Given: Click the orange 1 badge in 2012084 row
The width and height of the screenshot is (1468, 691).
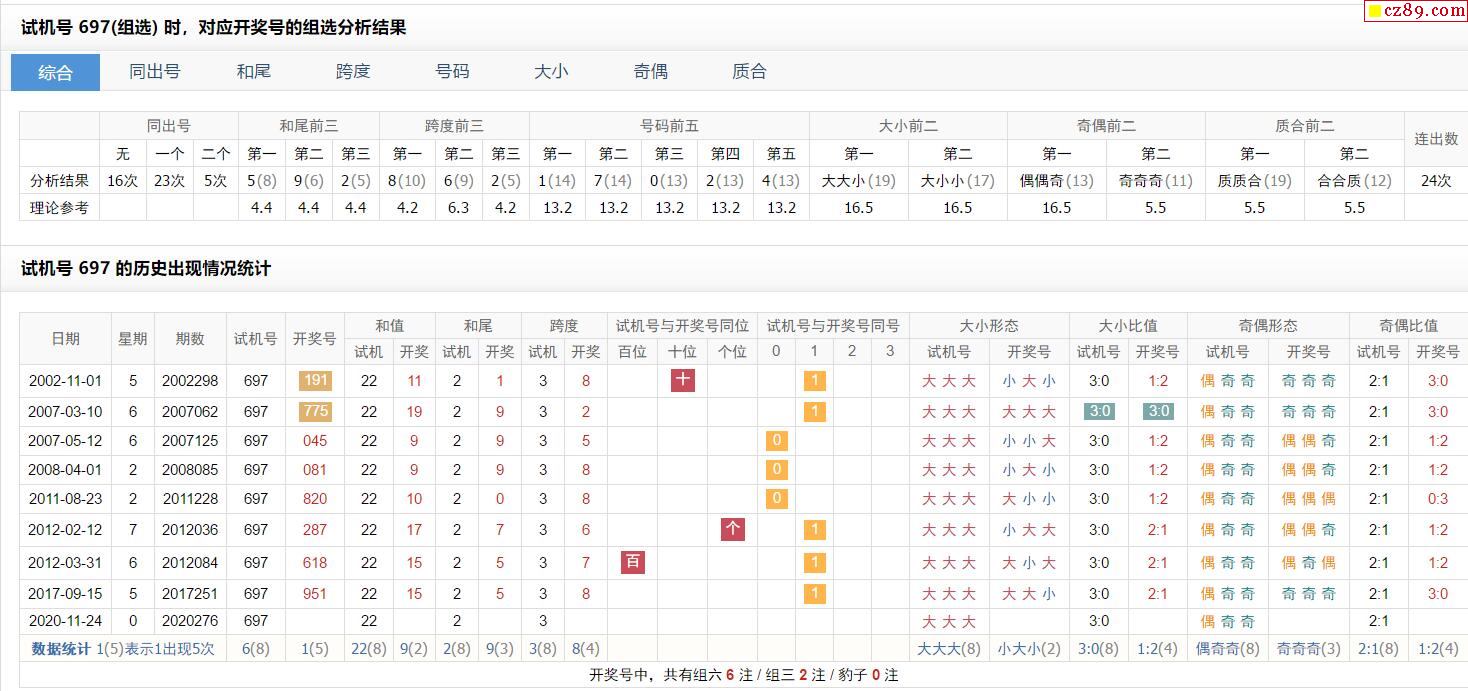Looking at the screenshot, I should [x=815, y=563].
